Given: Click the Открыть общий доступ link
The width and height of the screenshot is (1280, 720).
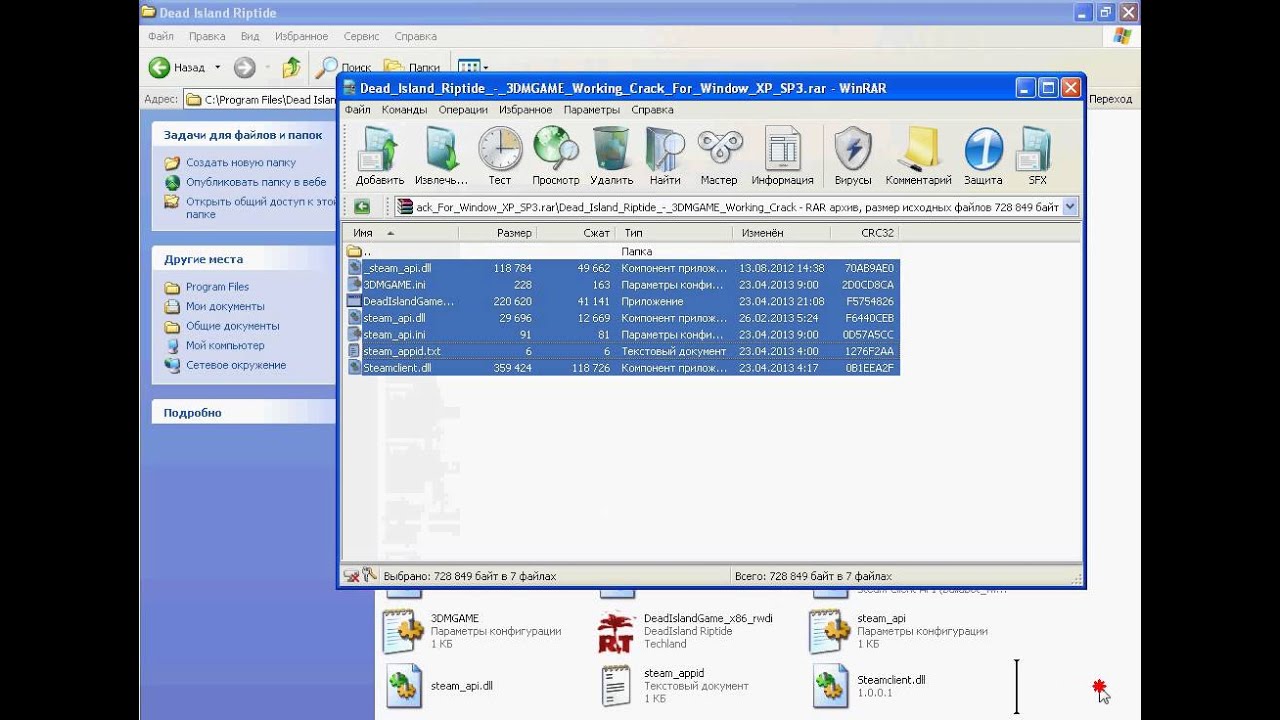Looking at the screenshot, I should click(261, 207).
